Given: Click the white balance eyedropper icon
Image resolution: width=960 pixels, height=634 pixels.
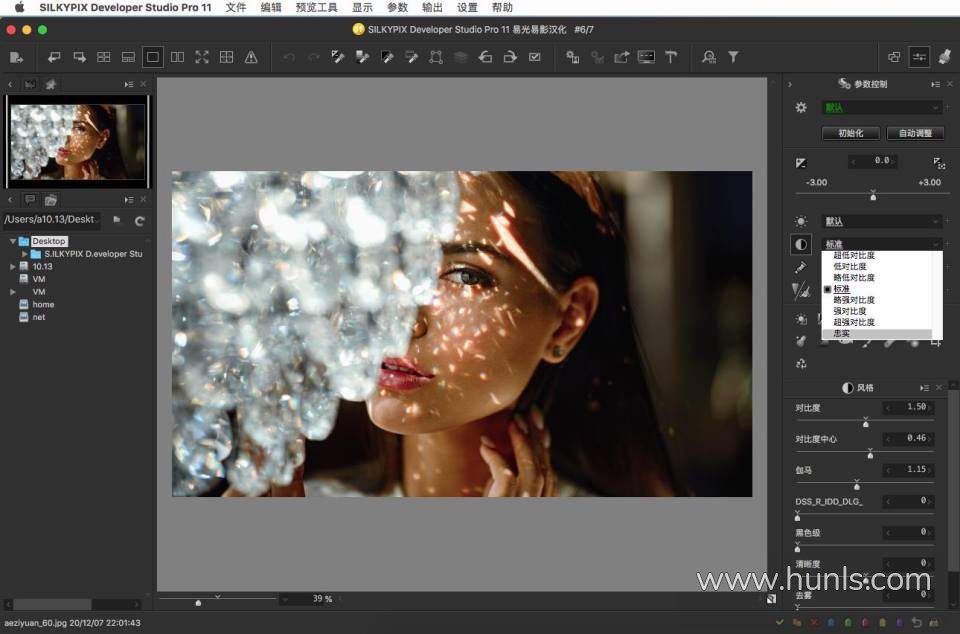Looking at the screenshot, I should [800, 267].
